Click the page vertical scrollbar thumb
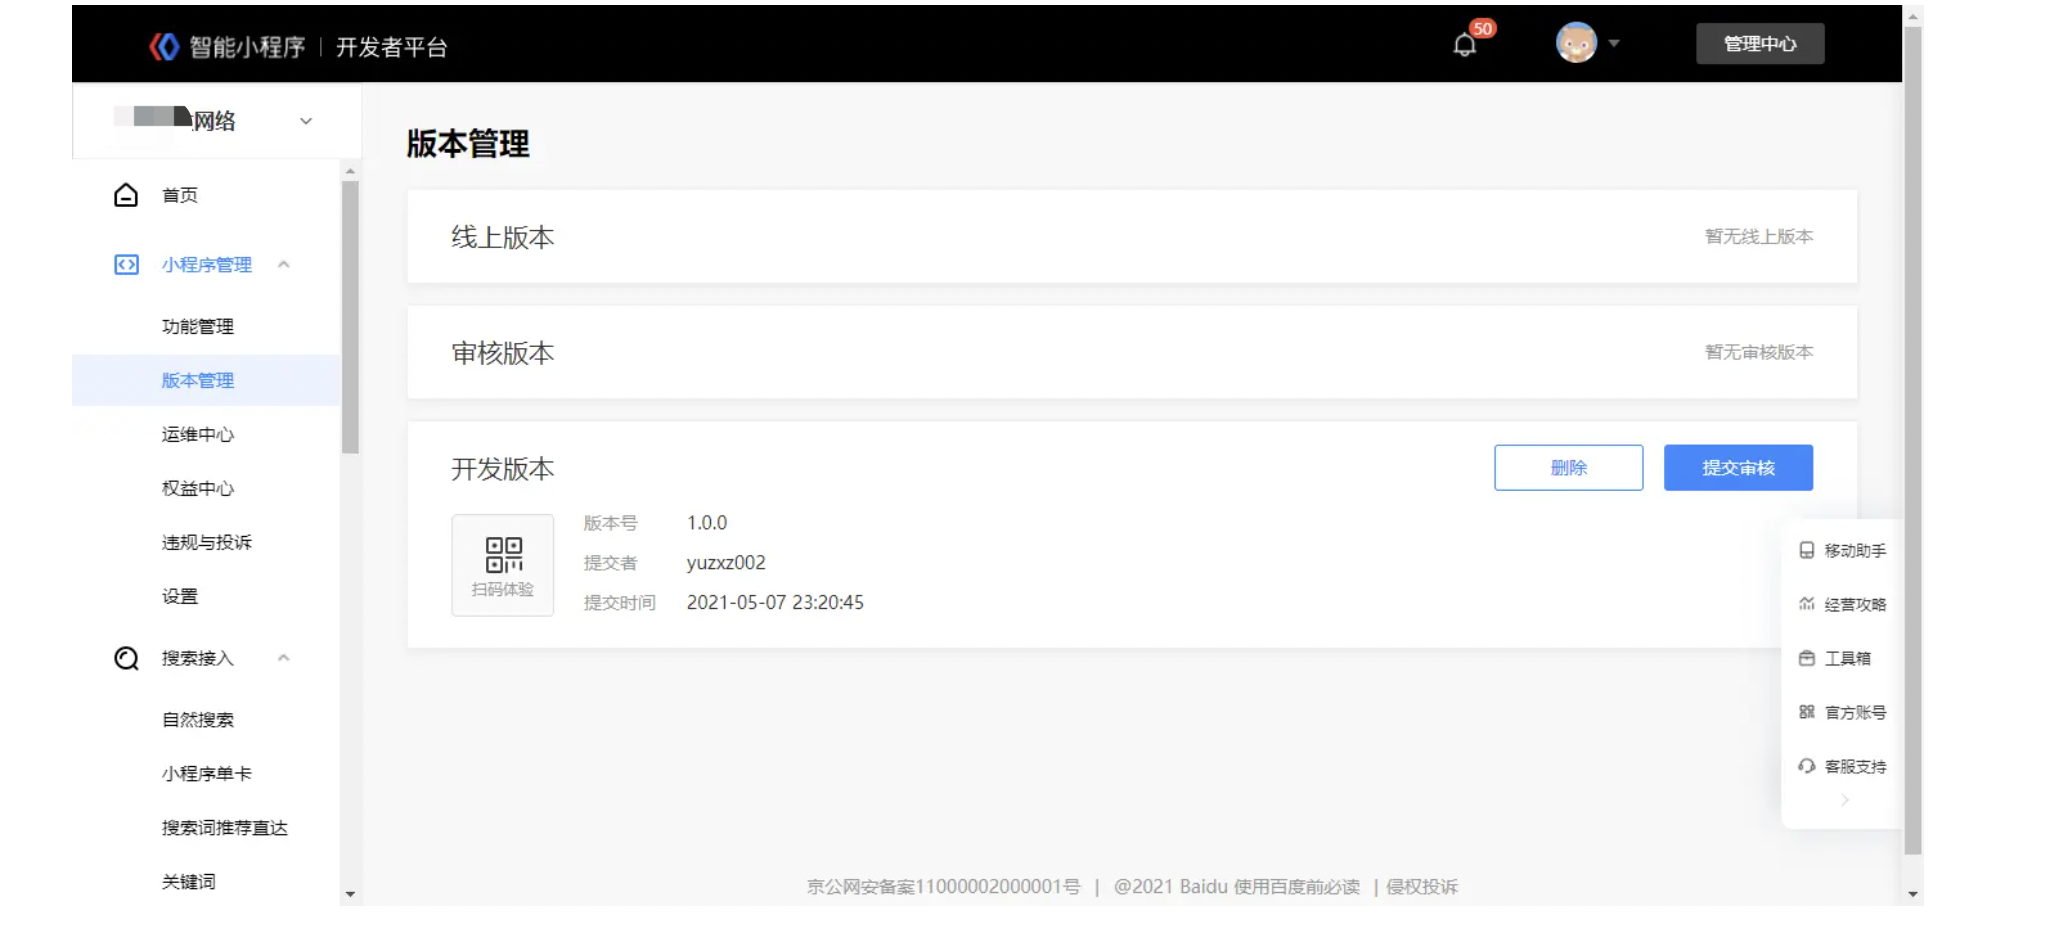 point(1913,440)
